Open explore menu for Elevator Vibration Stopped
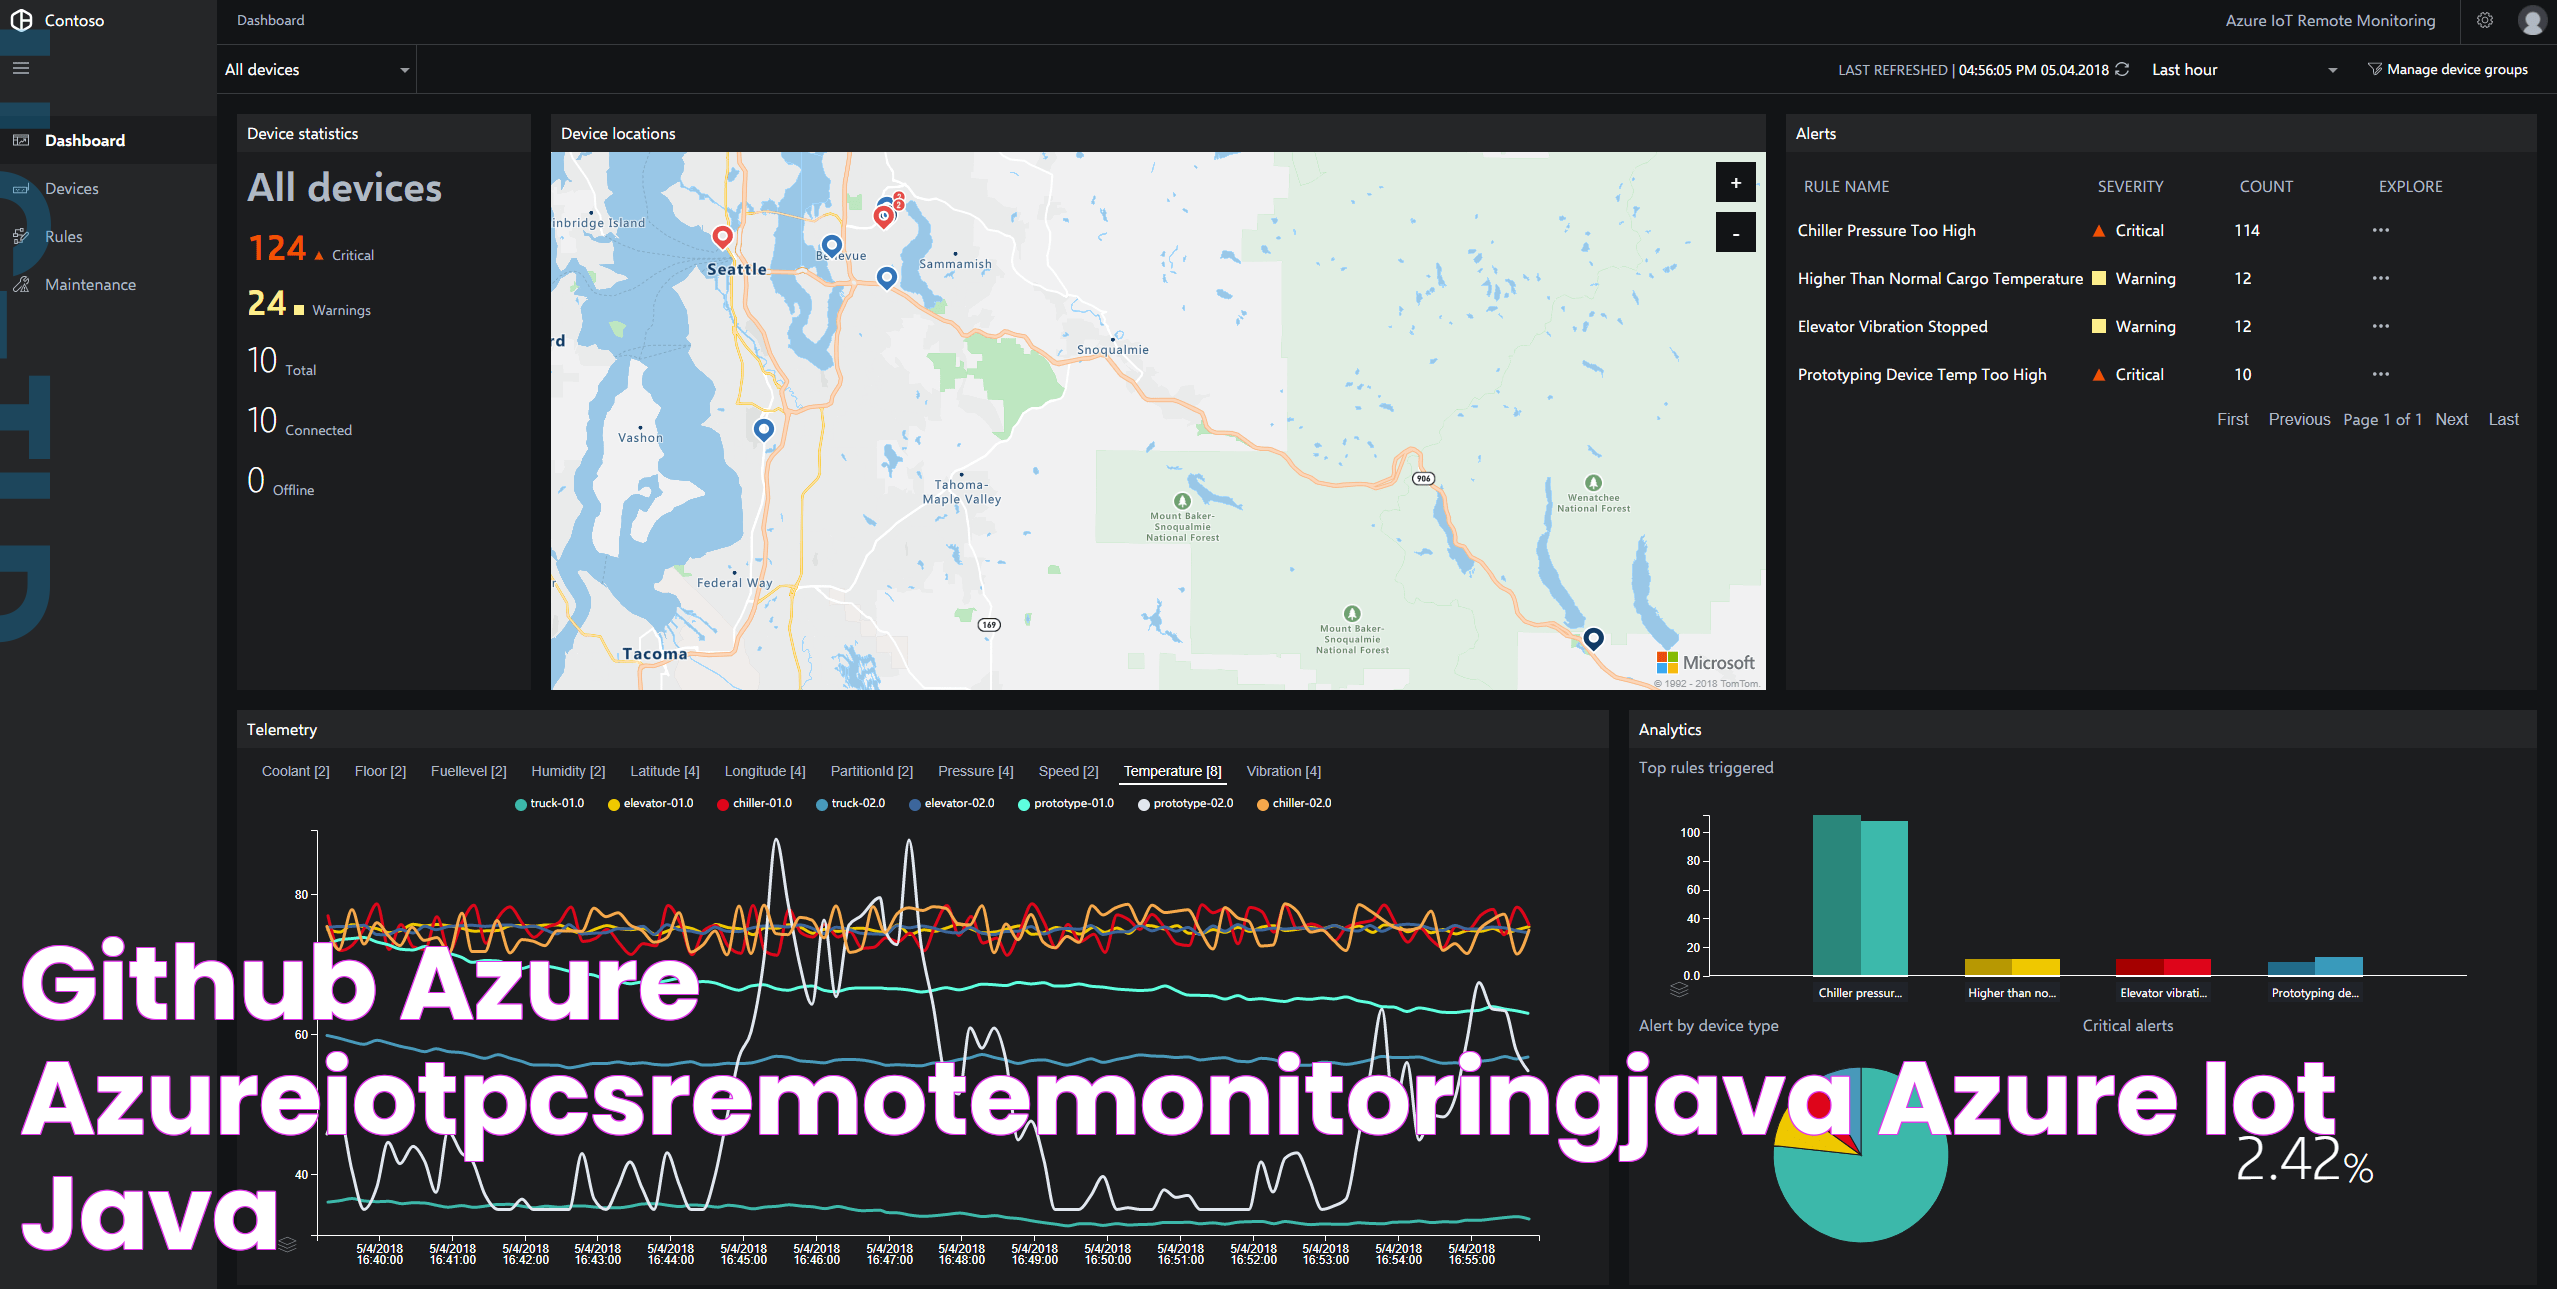This screenshot has width=2557, height=1289. (2380, 326)
